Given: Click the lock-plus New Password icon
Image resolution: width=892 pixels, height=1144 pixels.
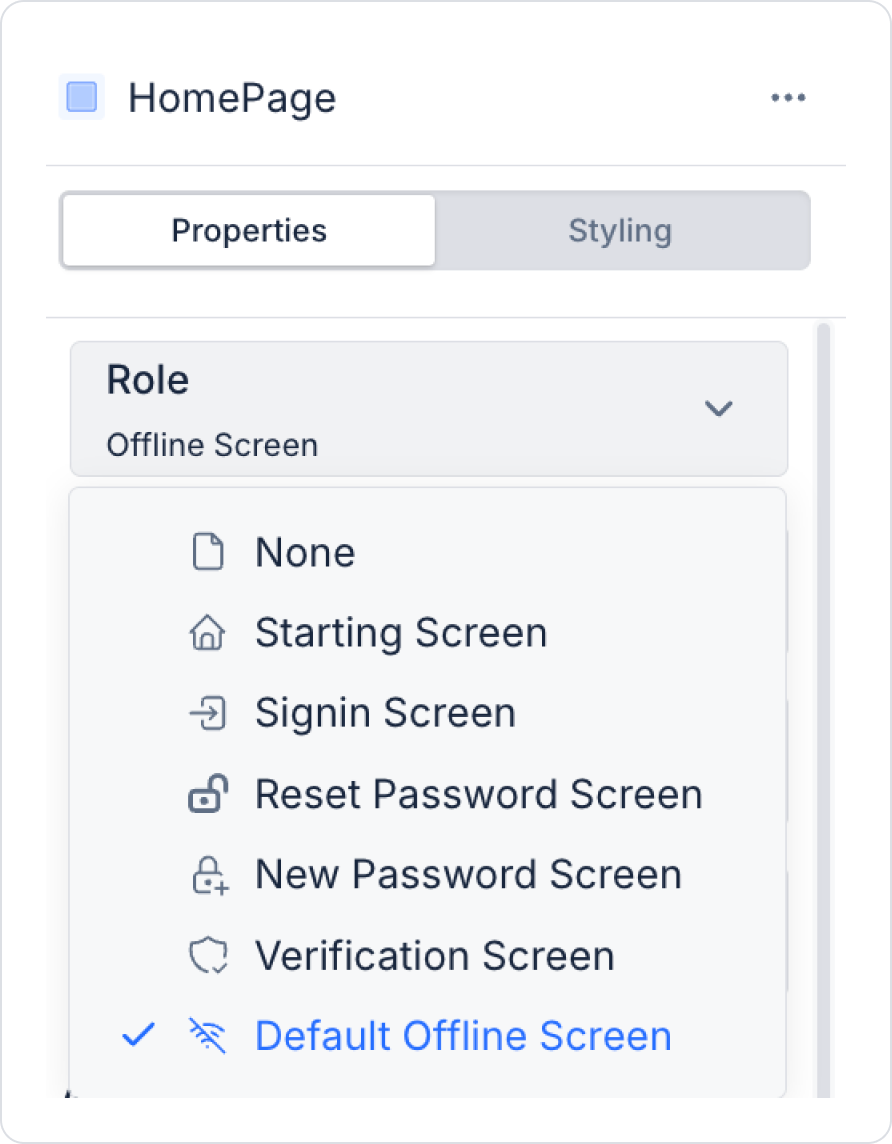Looking at the screenshot, I should click(208, 874).
